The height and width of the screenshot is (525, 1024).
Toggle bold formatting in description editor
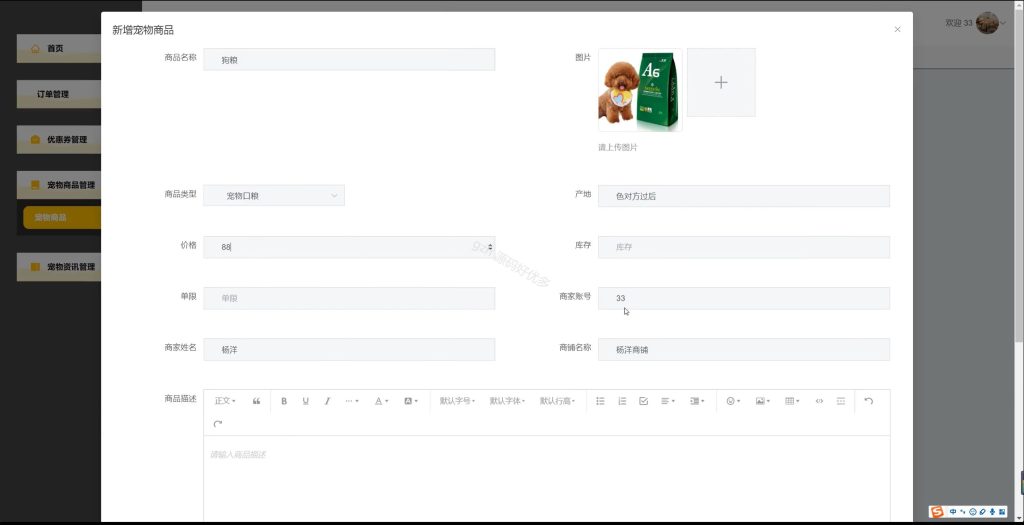point(284,401)
